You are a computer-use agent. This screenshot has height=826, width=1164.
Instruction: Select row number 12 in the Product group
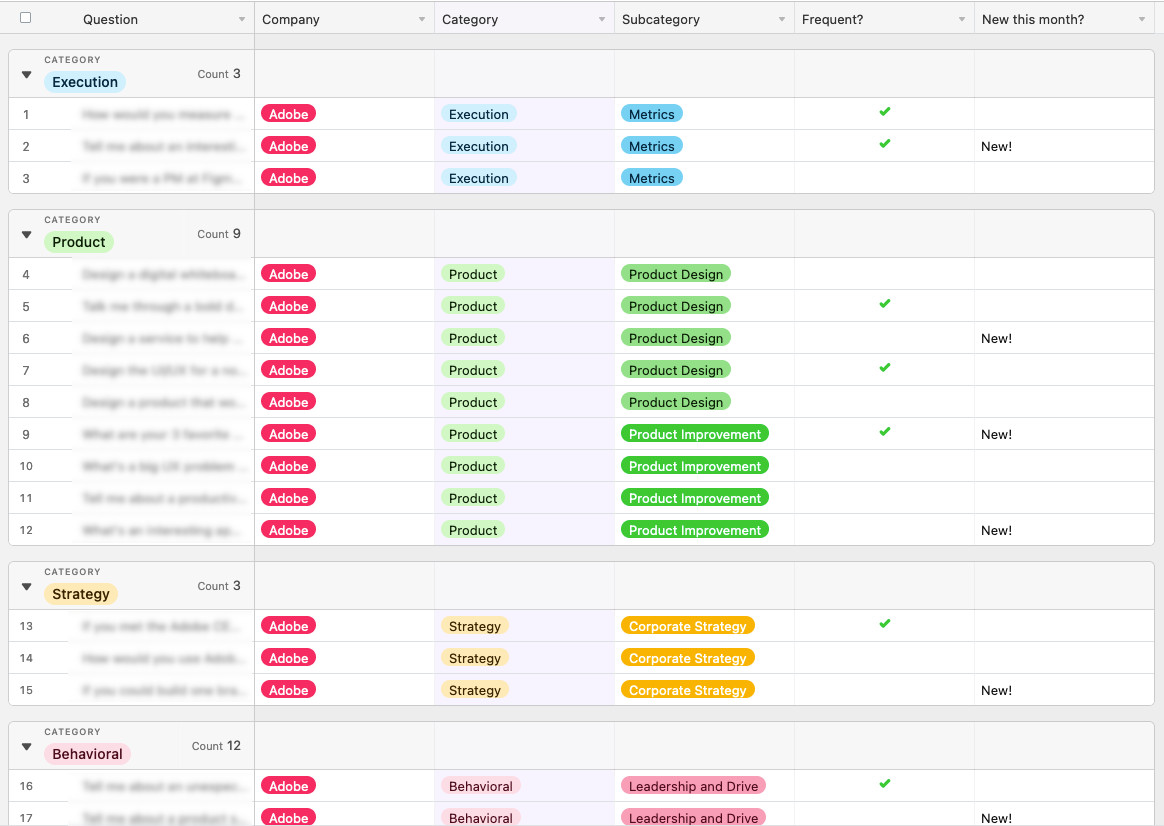tap(26, 530)
